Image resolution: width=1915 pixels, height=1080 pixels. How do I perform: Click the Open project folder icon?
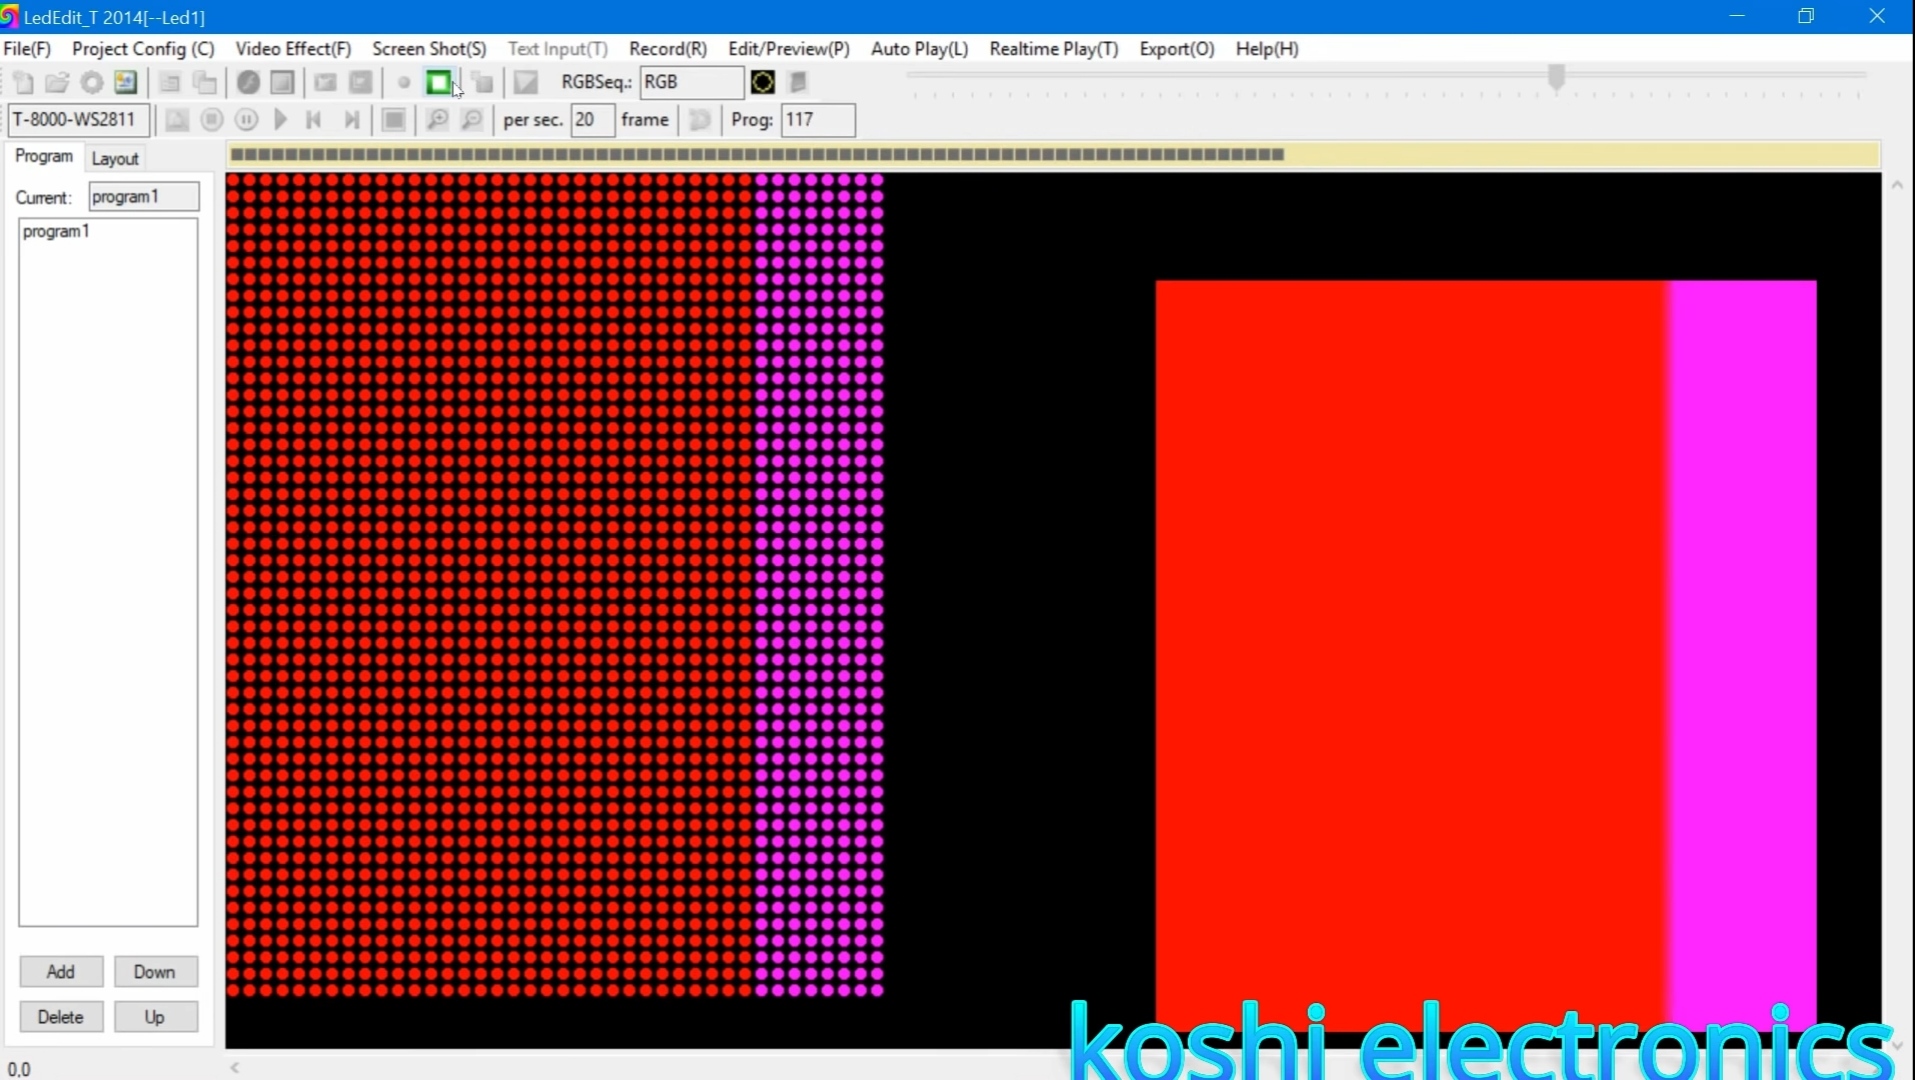coord(57,83)
